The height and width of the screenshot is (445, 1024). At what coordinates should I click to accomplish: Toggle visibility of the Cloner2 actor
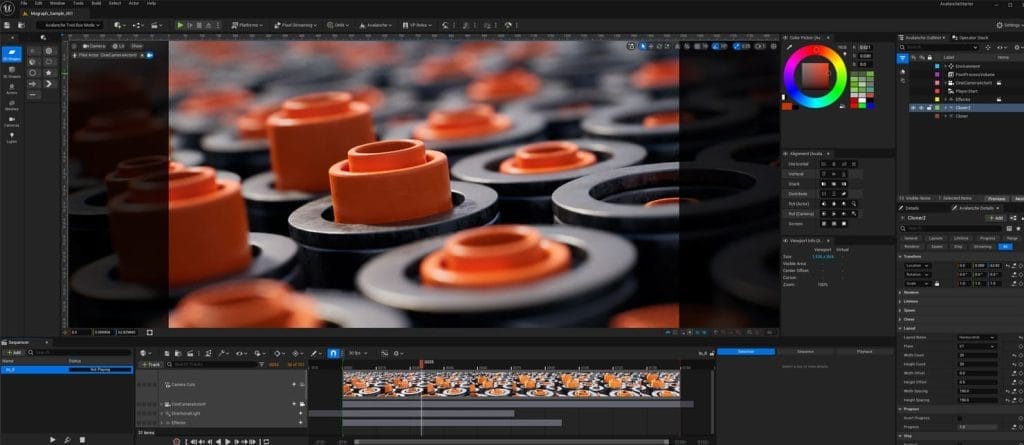tap(911, 107)
